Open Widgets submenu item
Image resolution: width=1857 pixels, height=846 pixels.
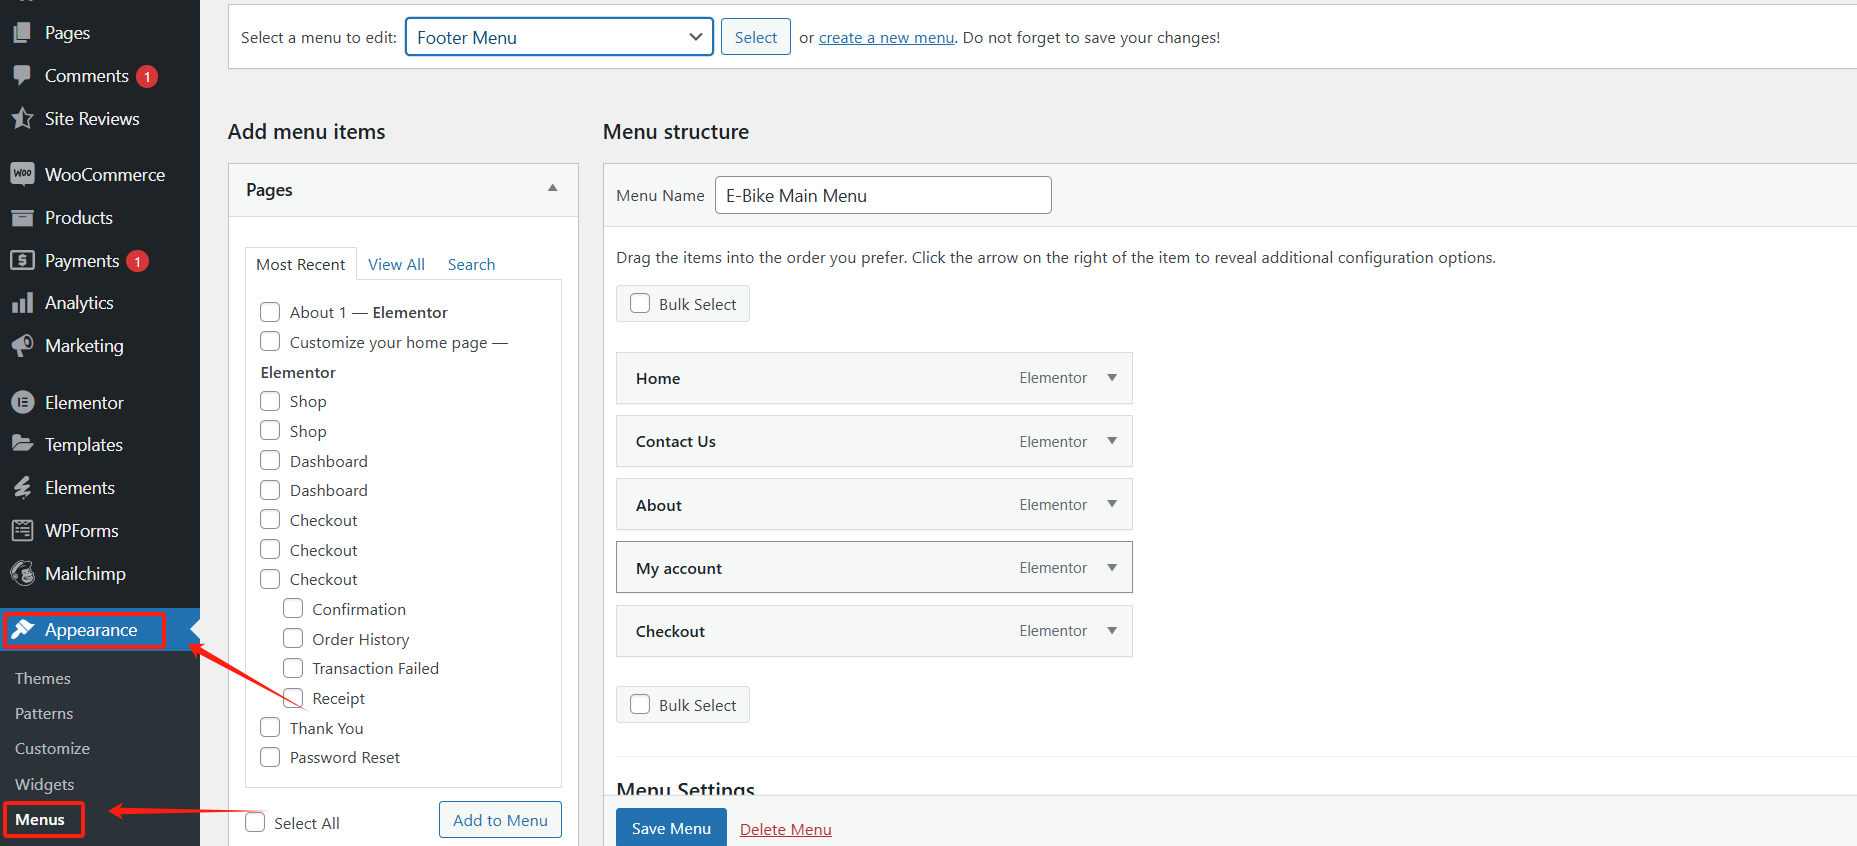(45, 784)
